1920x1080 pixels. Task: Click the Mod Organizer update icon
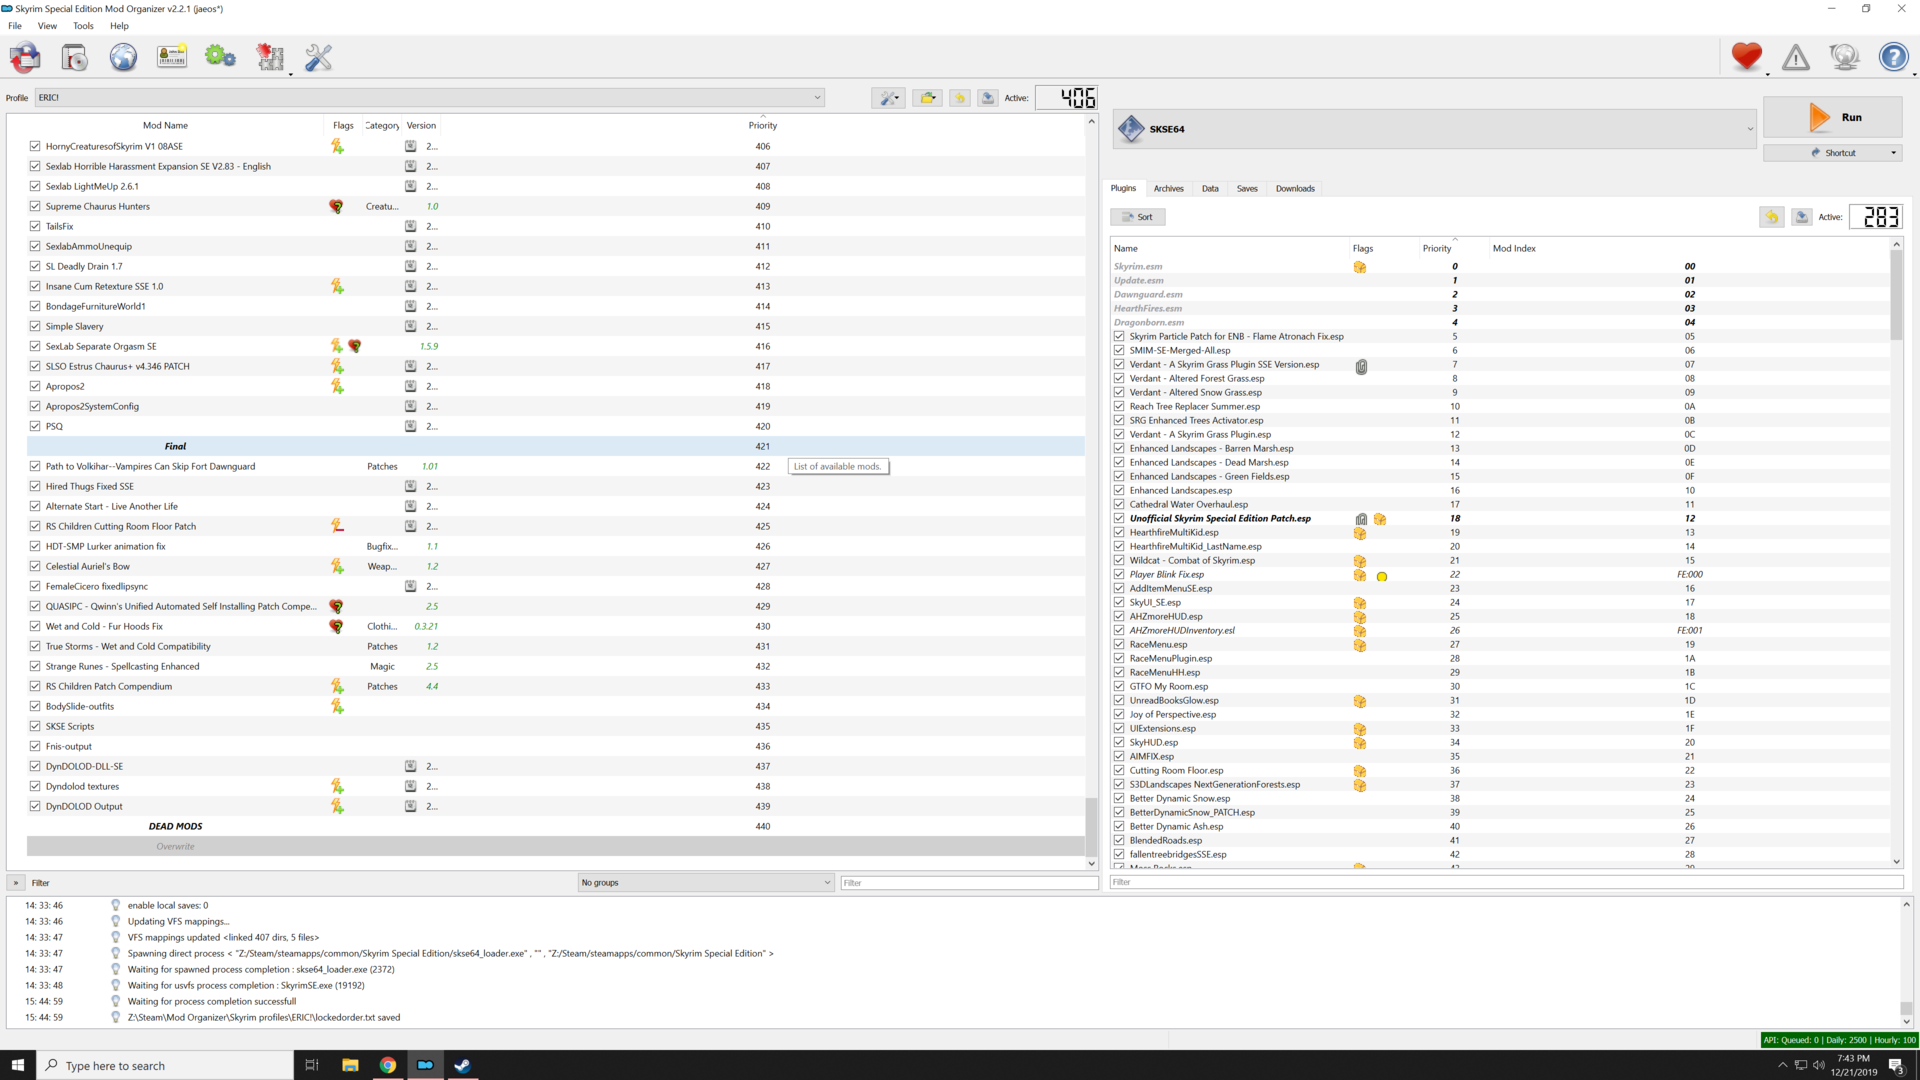pyautogui.click(x=1844, y=58)
